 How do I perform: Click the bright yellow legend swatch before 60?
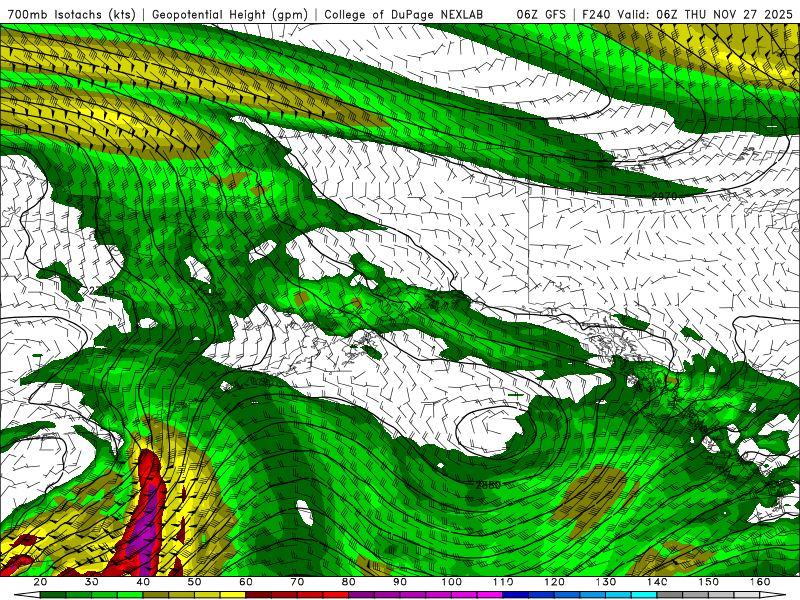(233, 595)
